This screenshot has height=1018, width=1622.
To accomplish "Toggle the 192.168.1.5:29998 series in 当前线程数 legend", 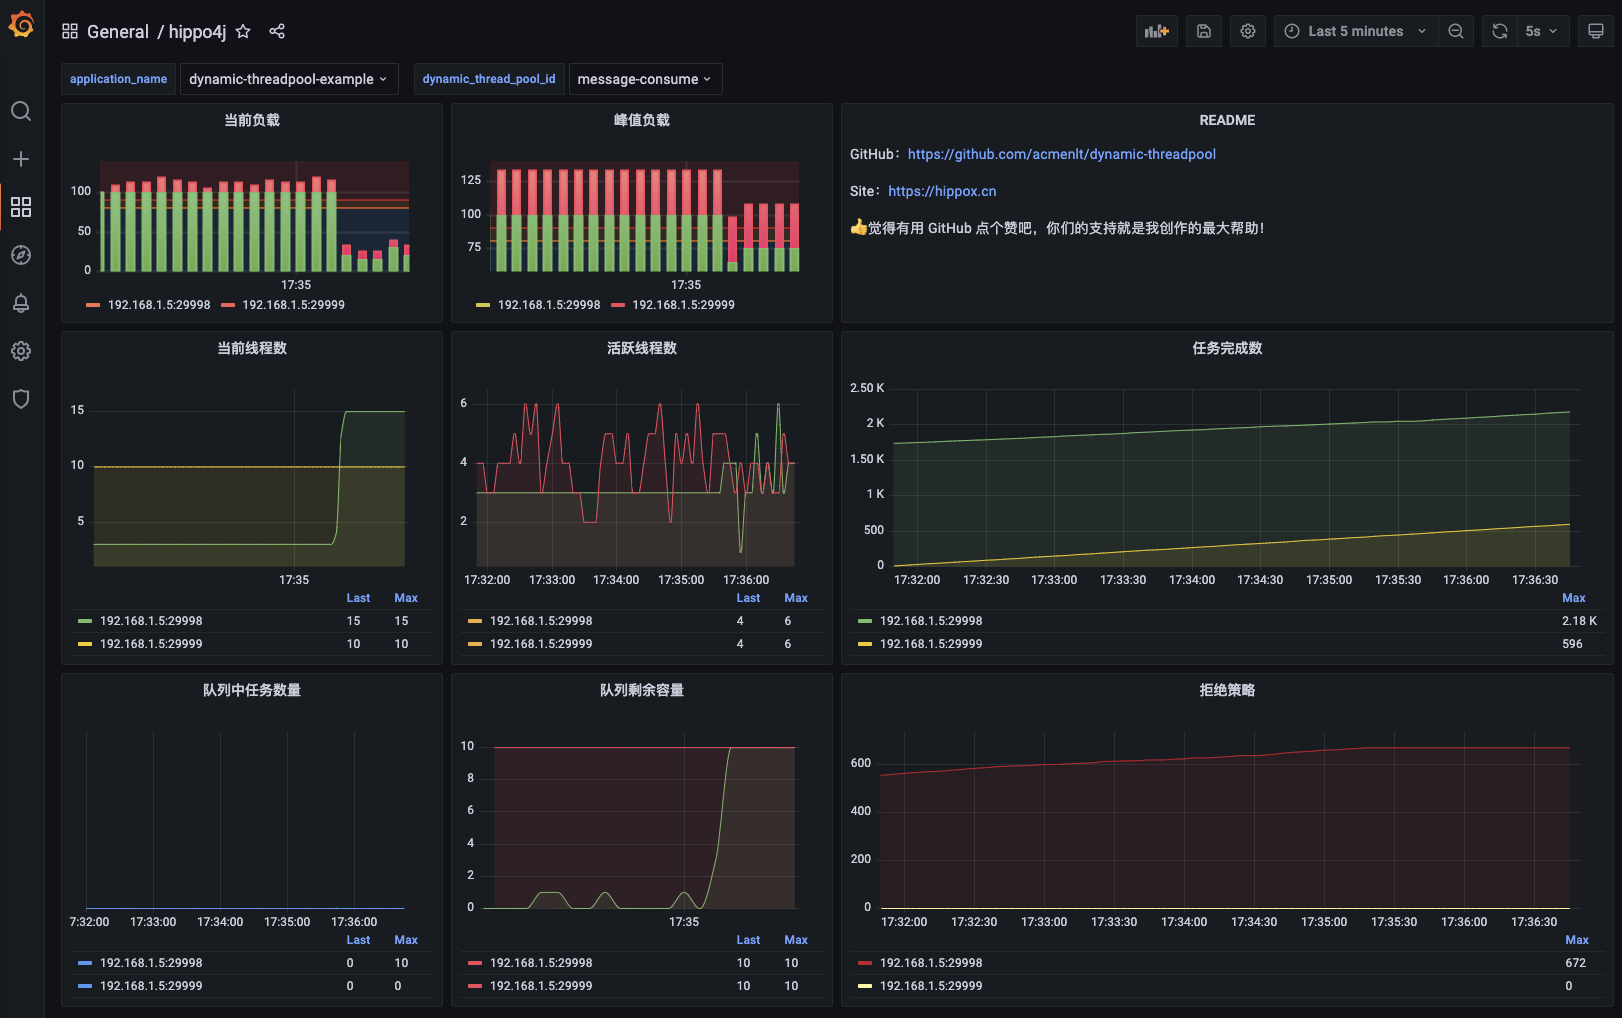I will [x=151, y=621].
